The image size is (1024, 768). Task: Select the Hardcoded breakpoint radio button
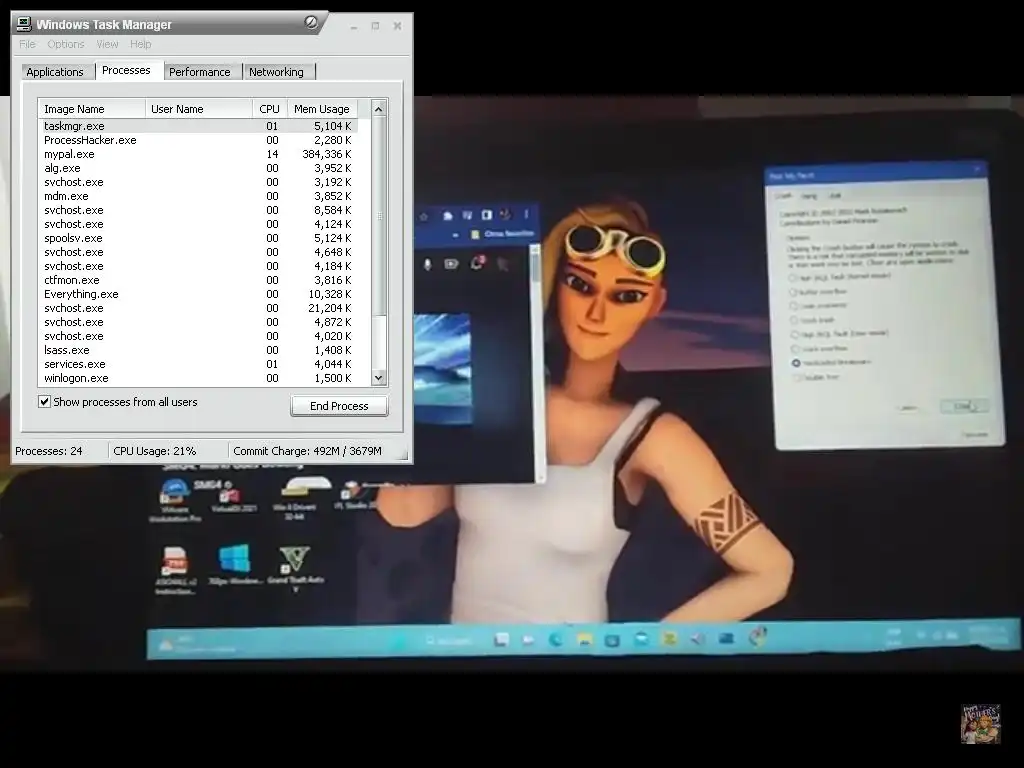click(795, 362)
